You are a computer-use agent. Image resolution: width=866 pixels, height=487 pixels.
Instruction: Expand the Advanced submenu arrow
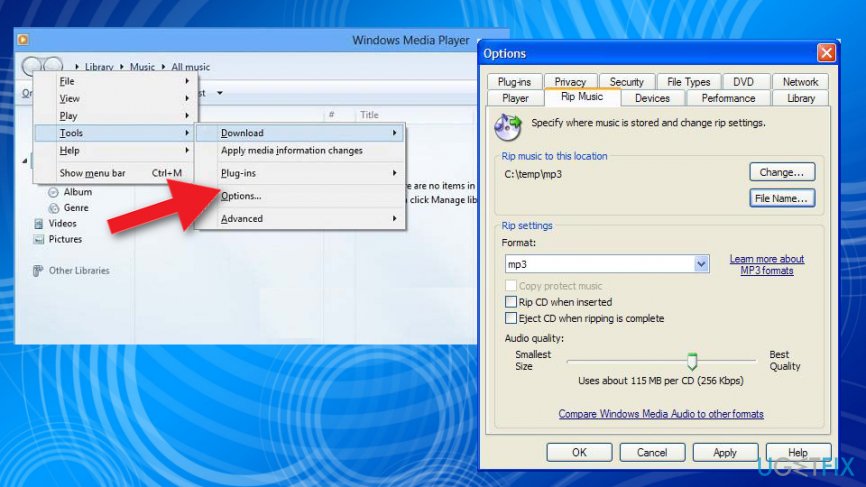click(x=394, y=219)
